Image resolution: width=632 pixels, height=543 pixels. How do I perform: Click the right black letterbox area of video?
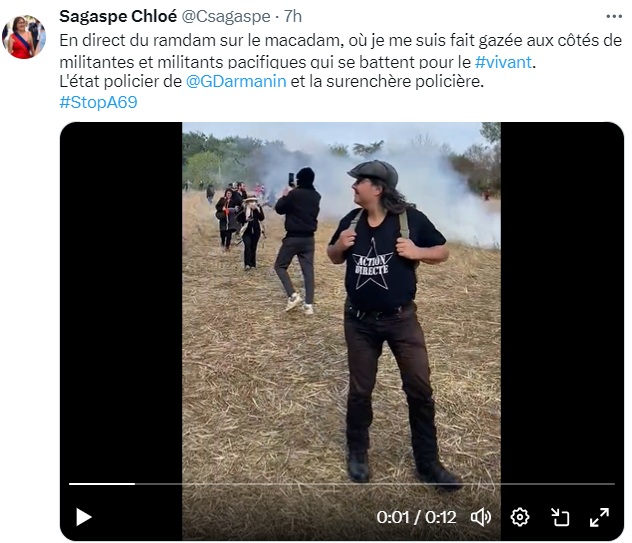click(562, 298)
